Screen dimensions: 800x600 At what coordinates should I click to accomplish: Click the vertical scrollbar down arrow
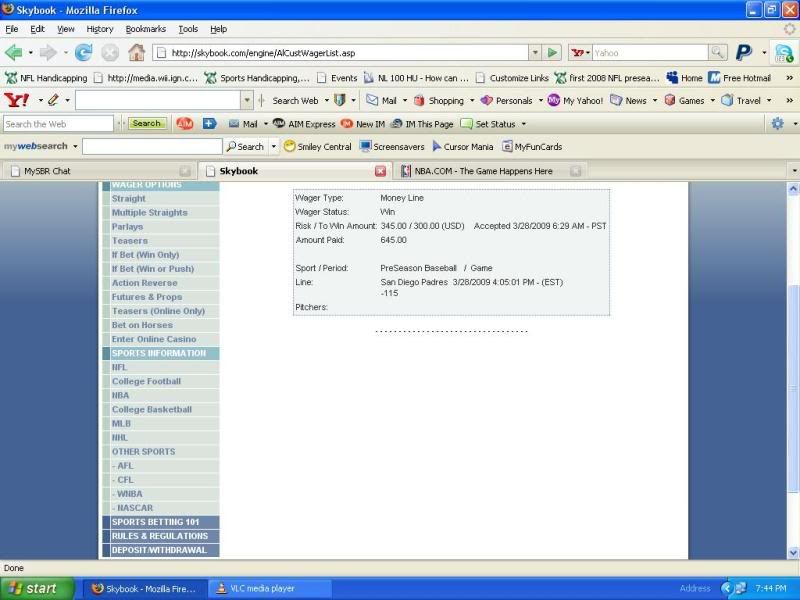click(x=793, y=553)
